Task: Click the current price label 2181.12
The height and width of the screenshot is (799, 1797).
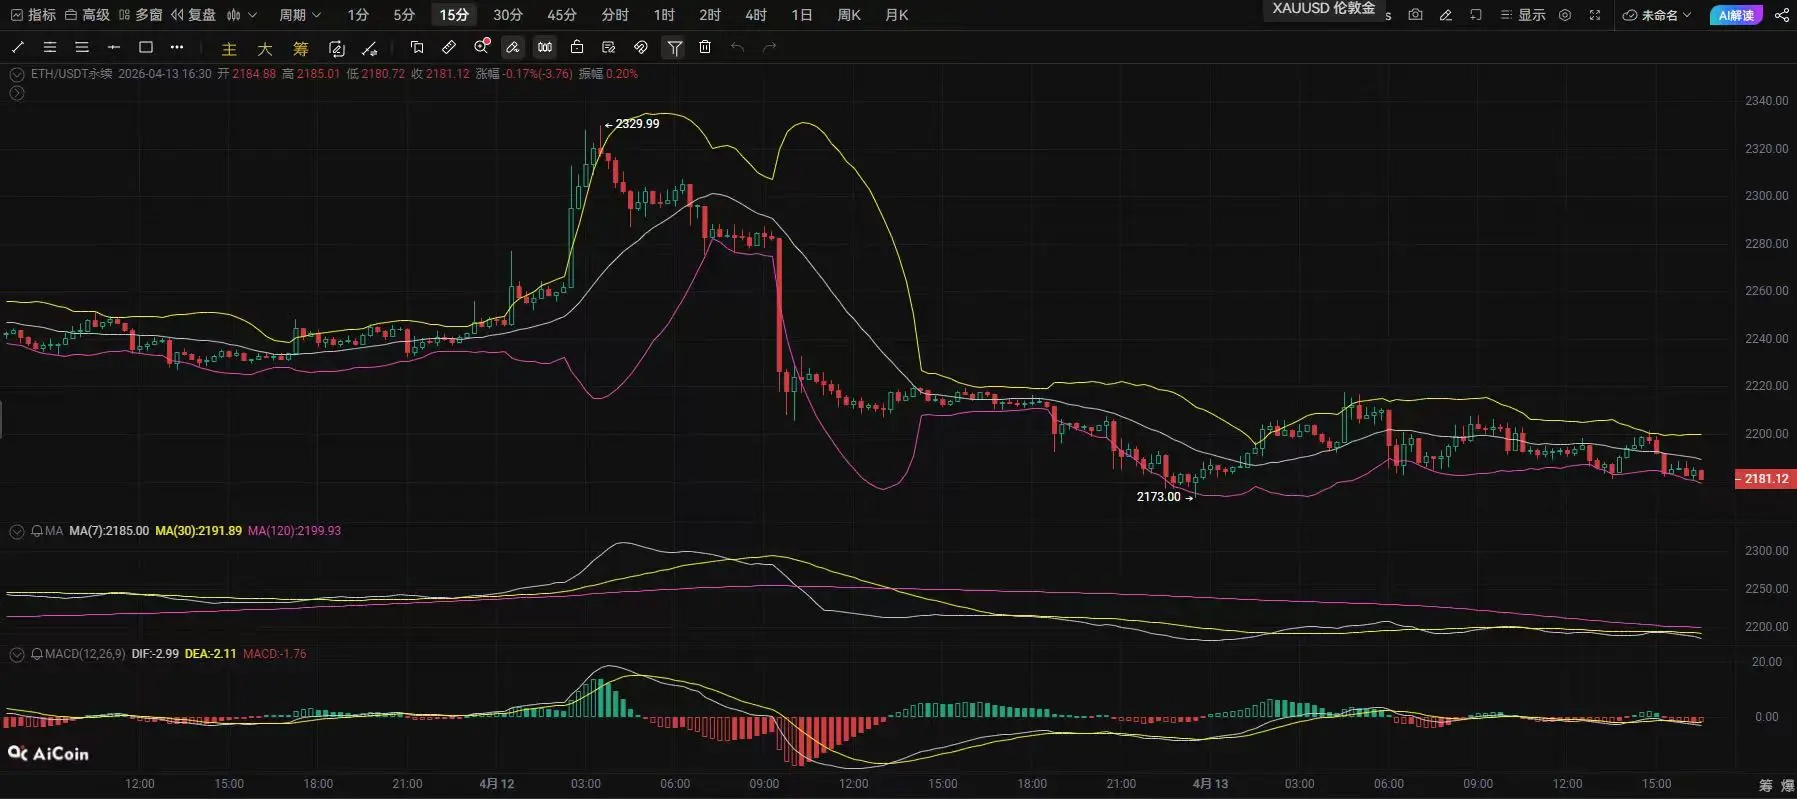Action: point(1766,479)
